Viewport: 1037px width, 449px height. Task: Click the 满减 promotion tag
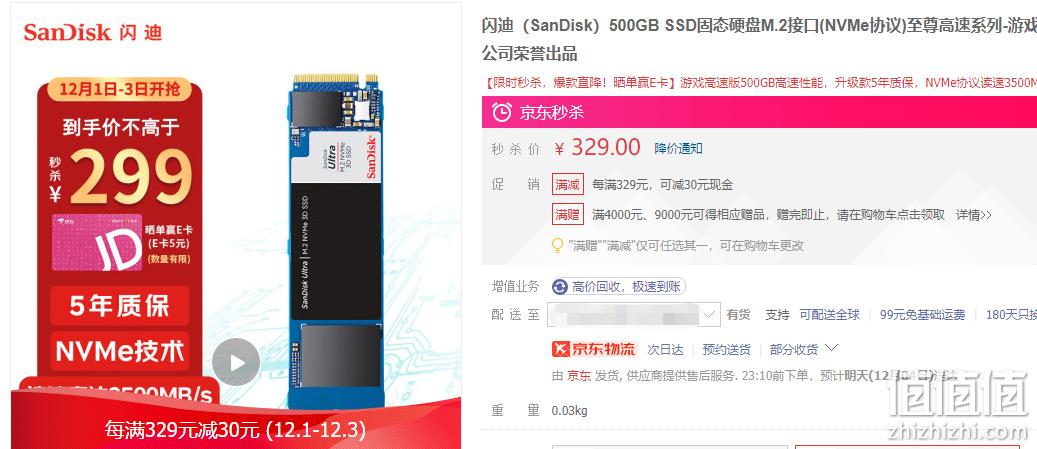[x=567, y=184]
